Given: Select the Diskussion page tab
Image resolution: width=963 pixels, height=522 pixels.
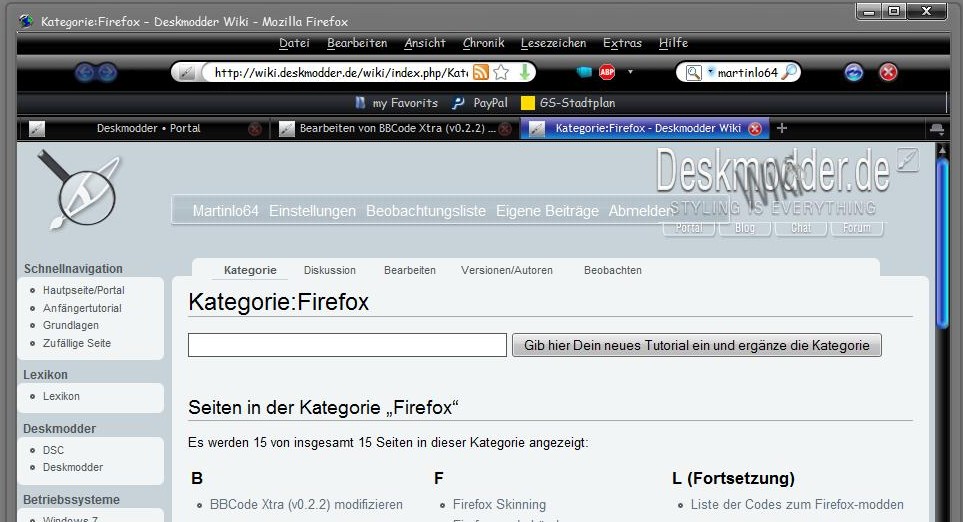Looking at the screenshot, I should tap(330, 270).
